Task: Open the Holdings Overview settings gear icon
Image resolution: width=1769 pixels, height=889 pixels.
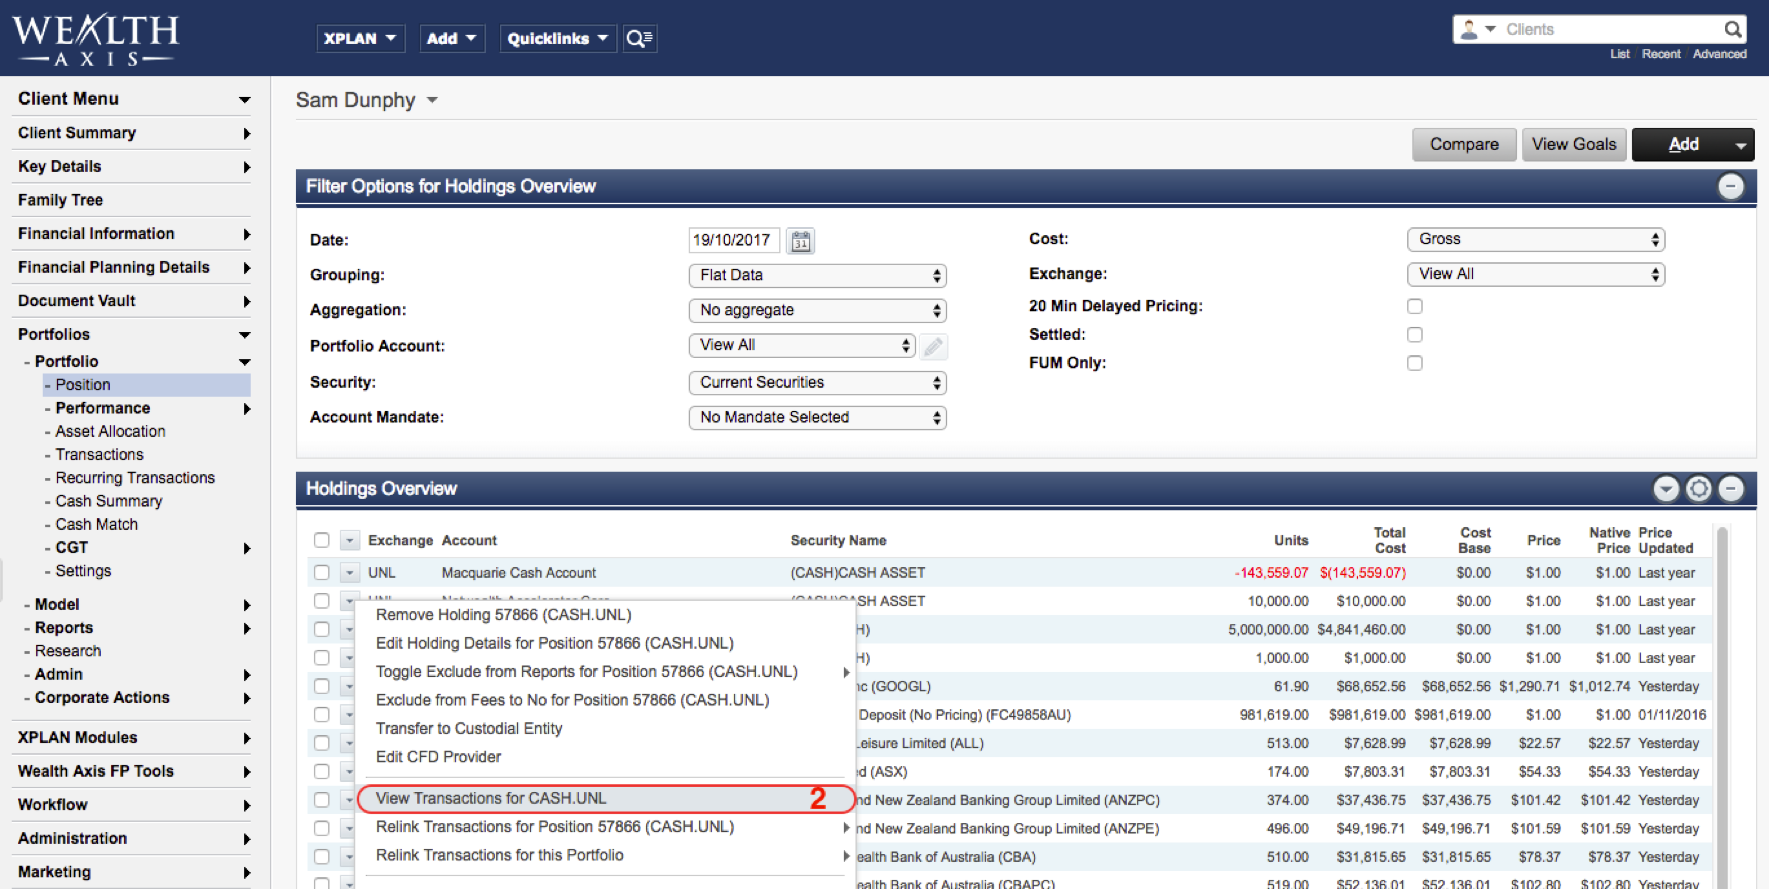Action: point(1698,488)
